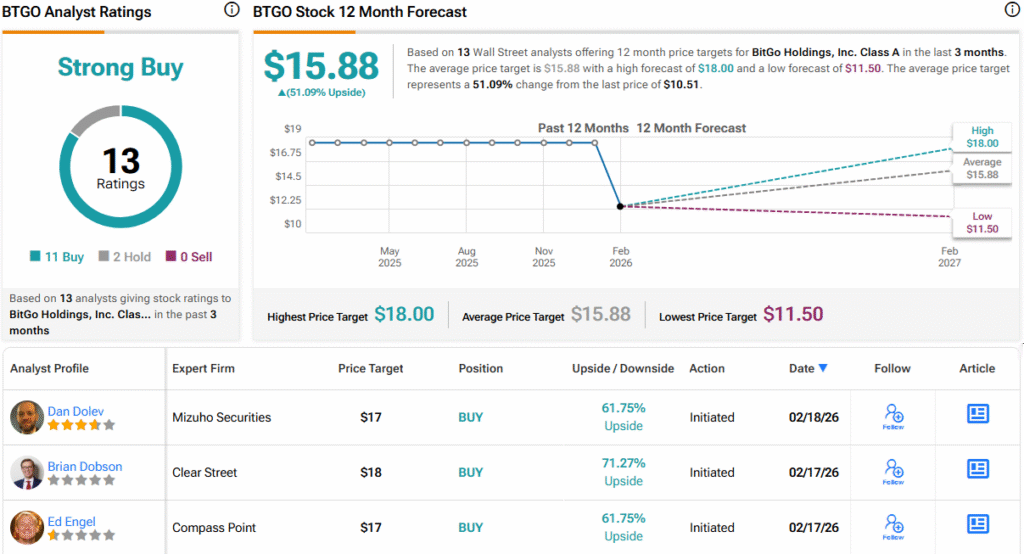The height and width of the screenshot is (554, 1024).
Task: Follow analyst Ed Engel
Action: 894,526
